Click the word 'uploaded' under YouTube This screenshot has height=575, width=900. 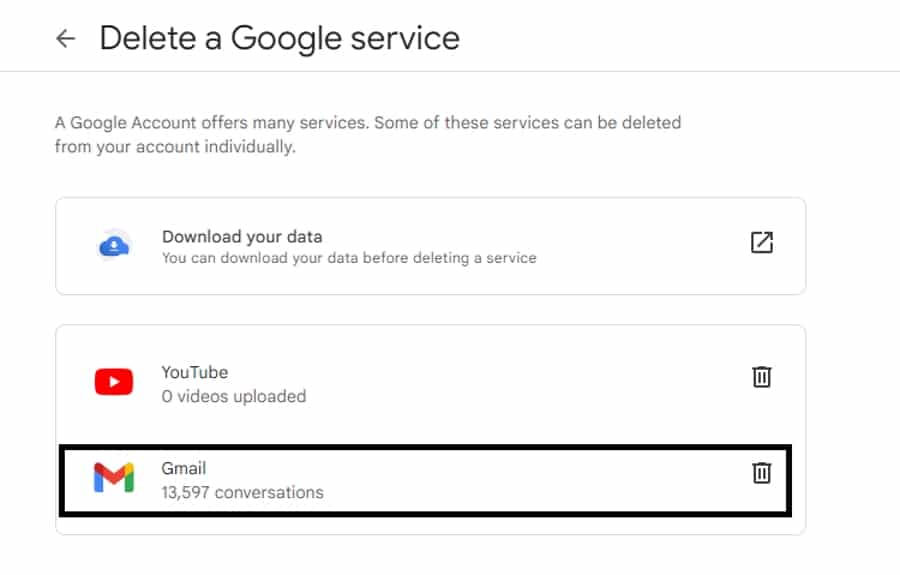[x=270, y=396]
